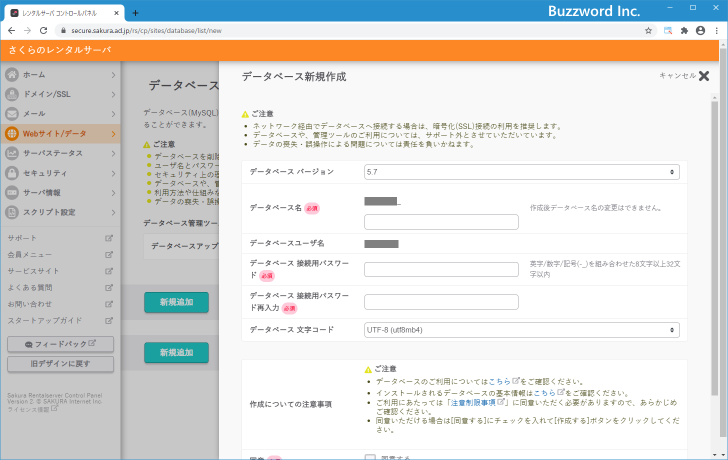This screenshot has width=728, height=460.
Task: Click the キャンセル link
Action: tap(677, 76)
